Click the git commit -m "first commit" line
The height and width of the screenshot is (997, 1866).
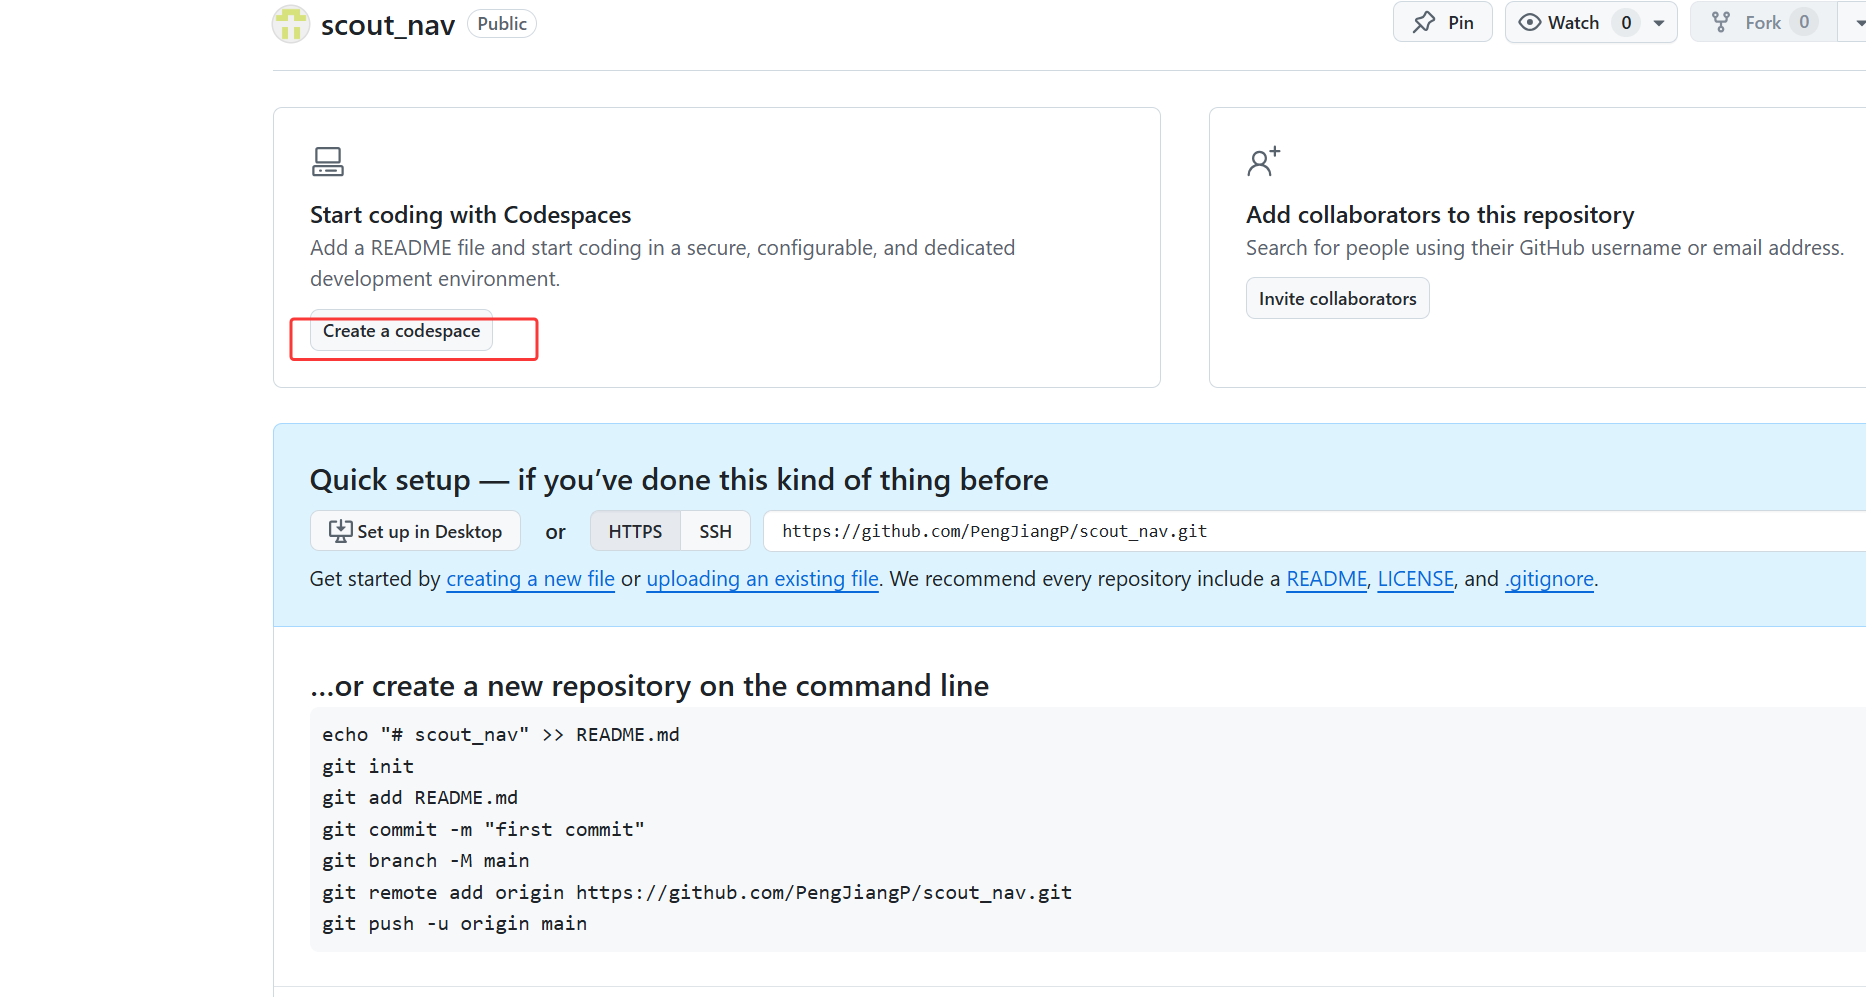point(483,830)
